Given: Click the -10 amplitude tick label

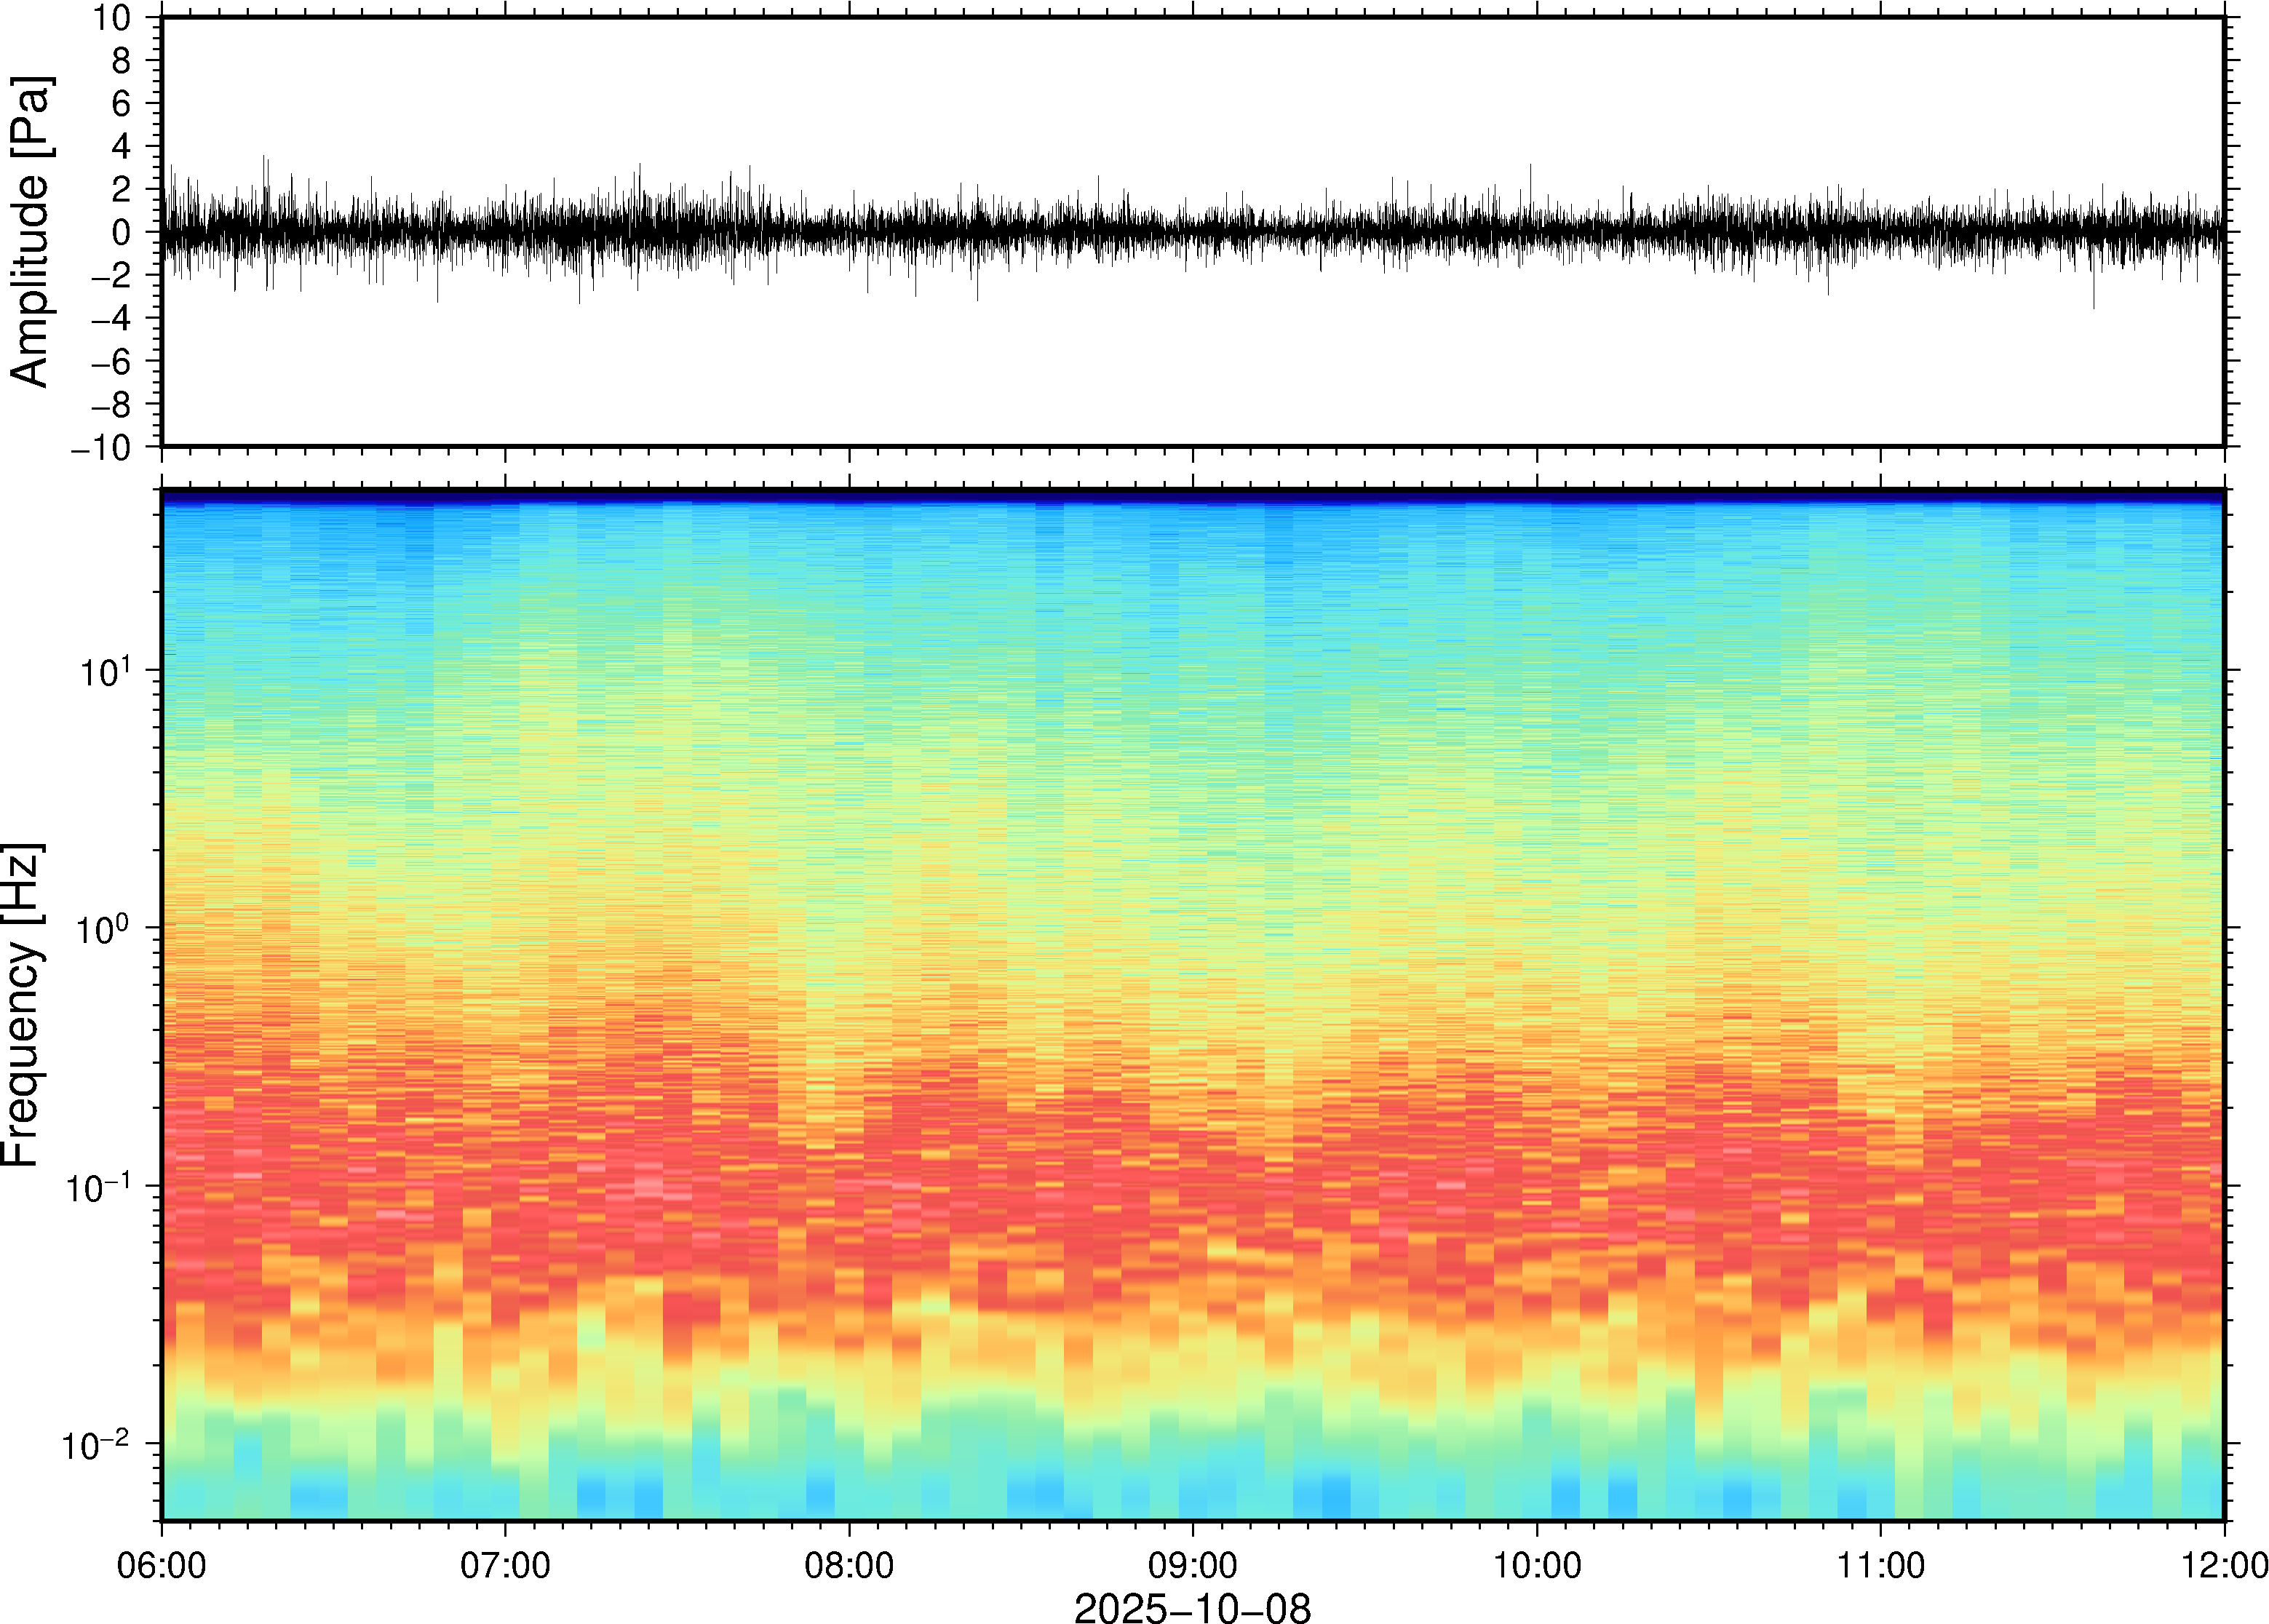Looking at the screenshot, I should [x=101, y=448].
